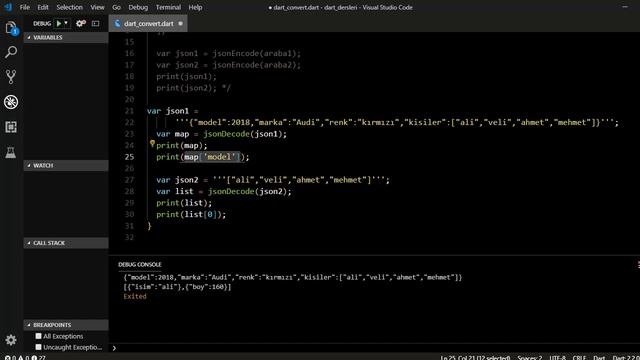Screen dimensions: 640x360
Task: Collapse the BREAKPOINTS section
Action: click(x=66, y=325)
